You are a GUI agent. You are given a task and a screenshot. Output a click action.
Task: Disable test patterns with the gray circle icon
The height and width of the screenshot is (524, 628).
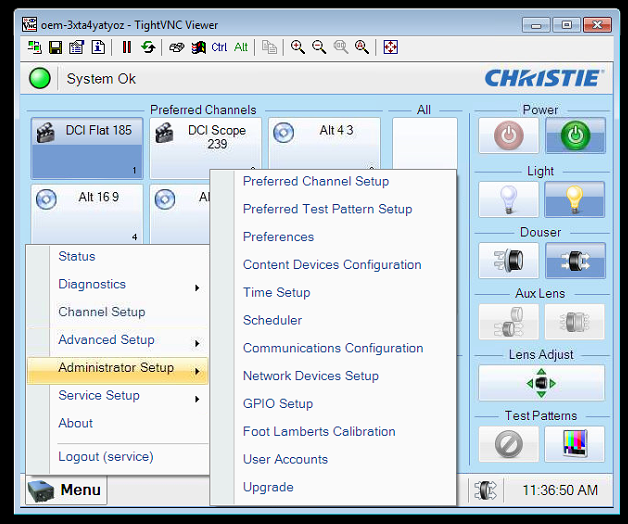[x=508, y=443]
